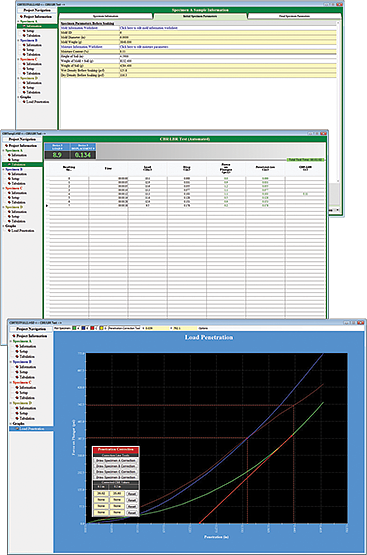367x555 pixels.
Task: Collapse Specimen C node in graph window tree
Action: pyautogui.click(x=11, y=382)
